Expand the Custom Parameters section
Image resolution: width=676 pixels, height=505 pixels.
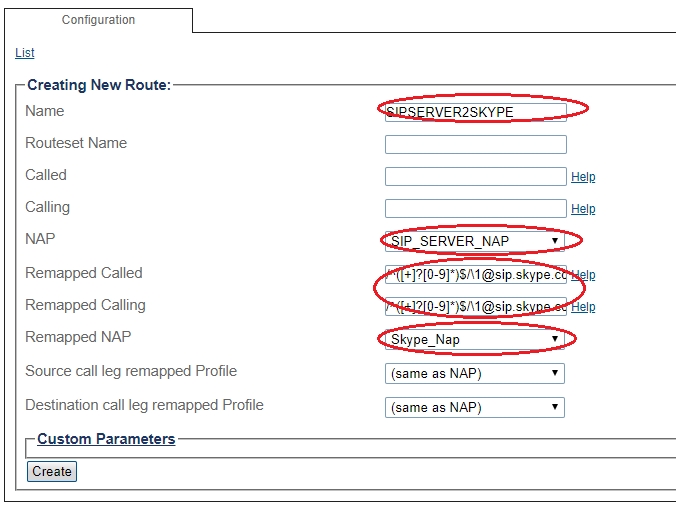point(106,439)
